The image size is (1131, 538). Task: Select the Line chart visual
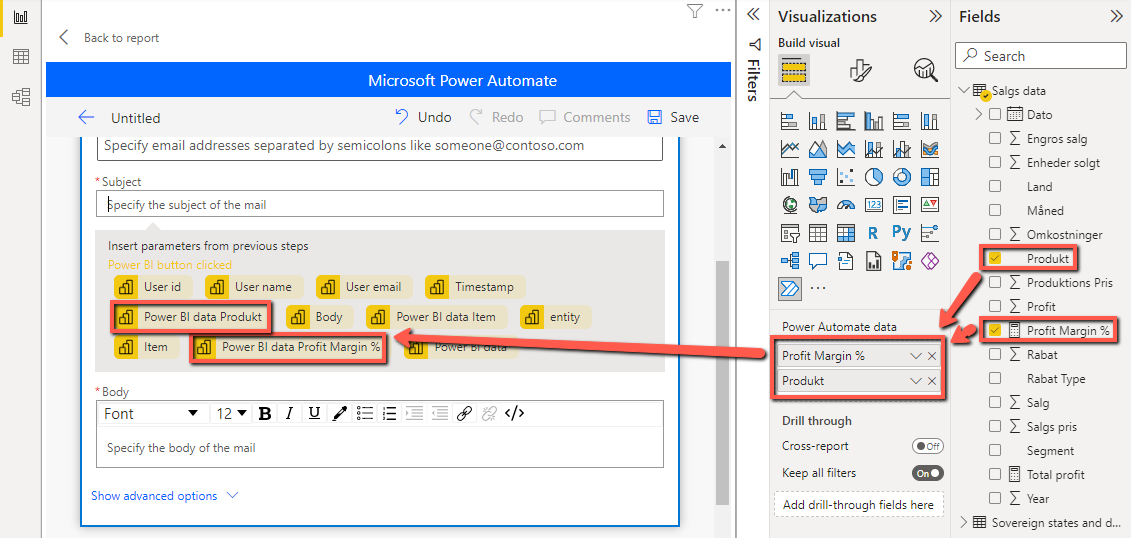[790, 149]
